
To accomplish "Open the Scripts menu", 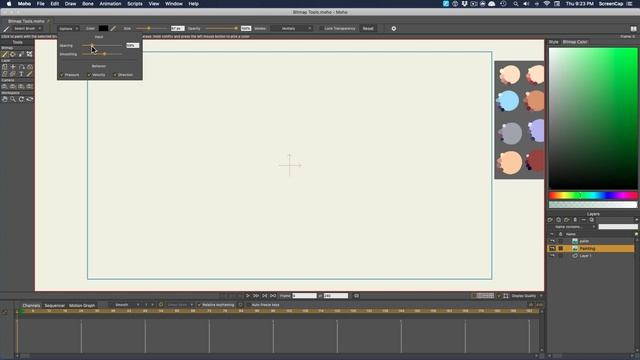I will point(135,4).
